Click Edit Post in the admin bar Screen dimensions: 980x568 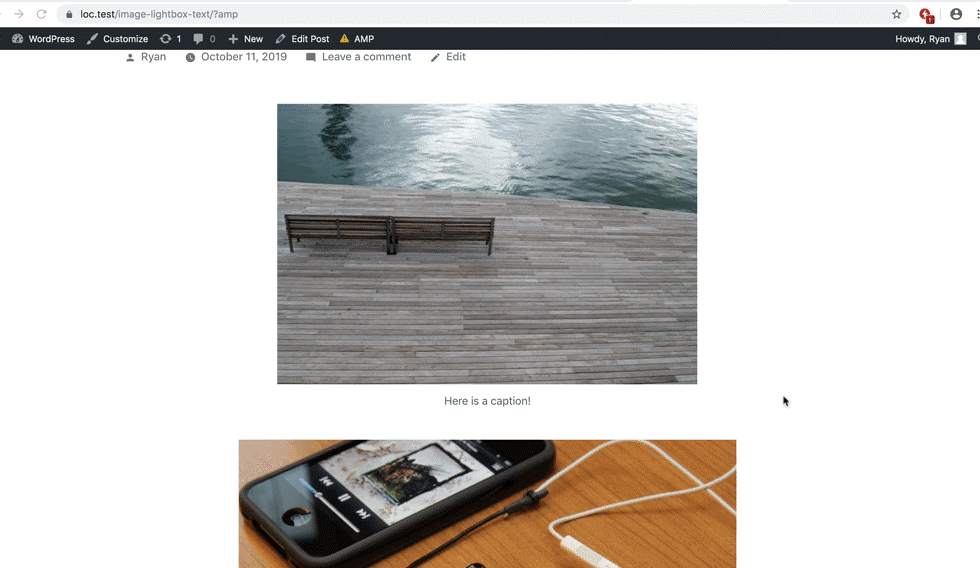click(302, 39)
